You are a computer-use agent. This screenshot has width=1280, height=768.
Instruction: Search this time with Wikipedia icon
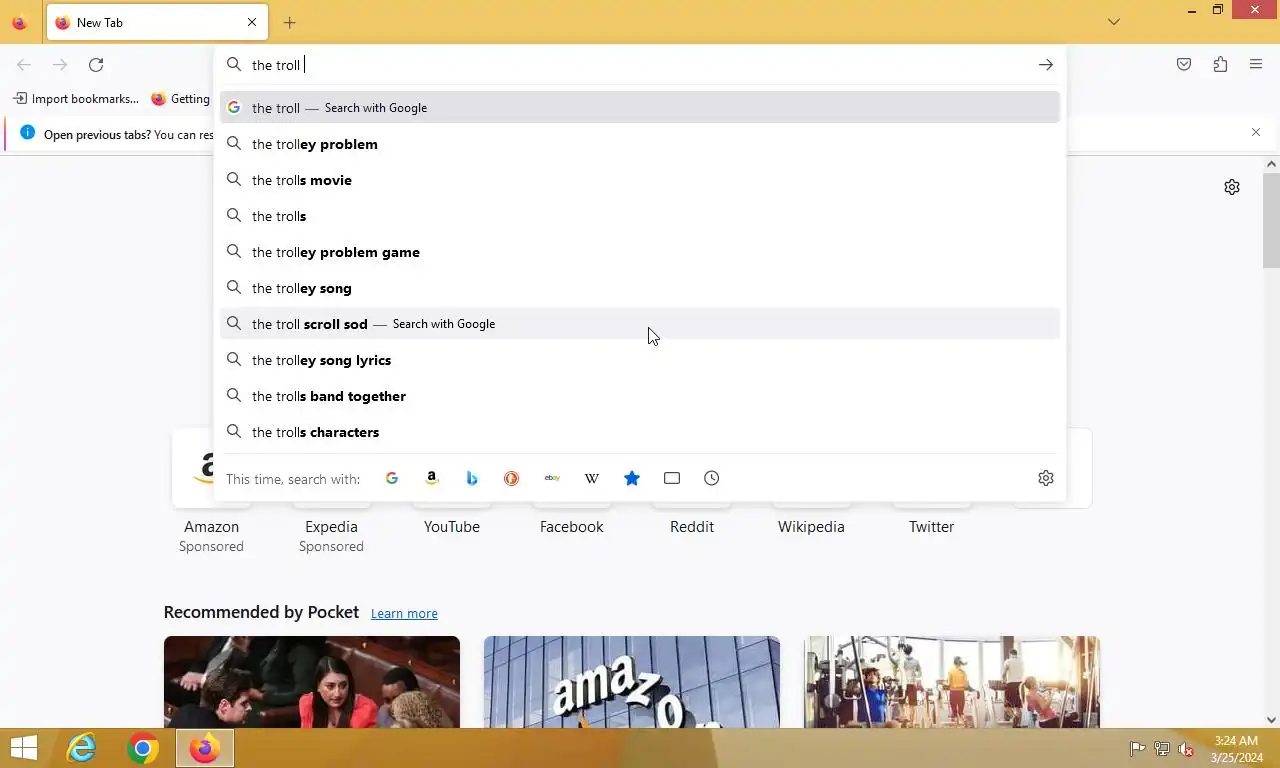pyautogui.click(x=592, y=478)
